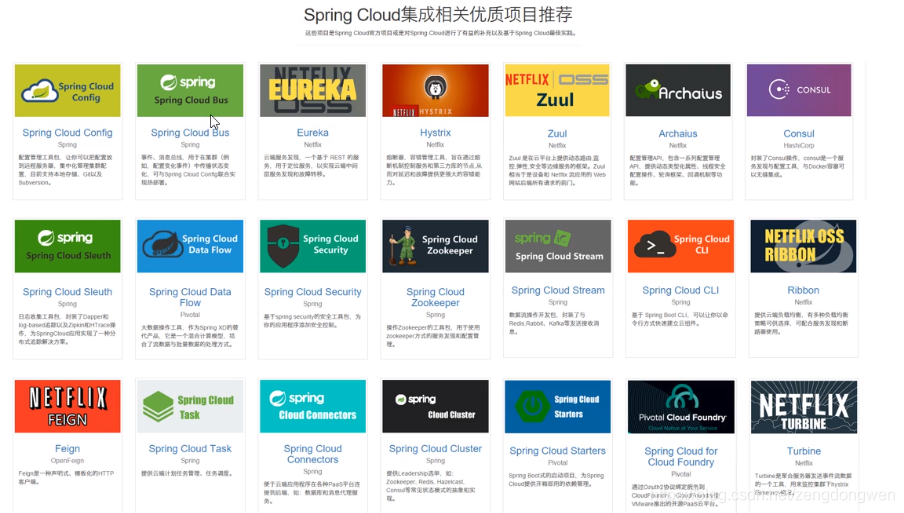Open the Spring Cloud Sleuth title link
This screenshot has height=513, width=904.
click(x=67, y=292)
